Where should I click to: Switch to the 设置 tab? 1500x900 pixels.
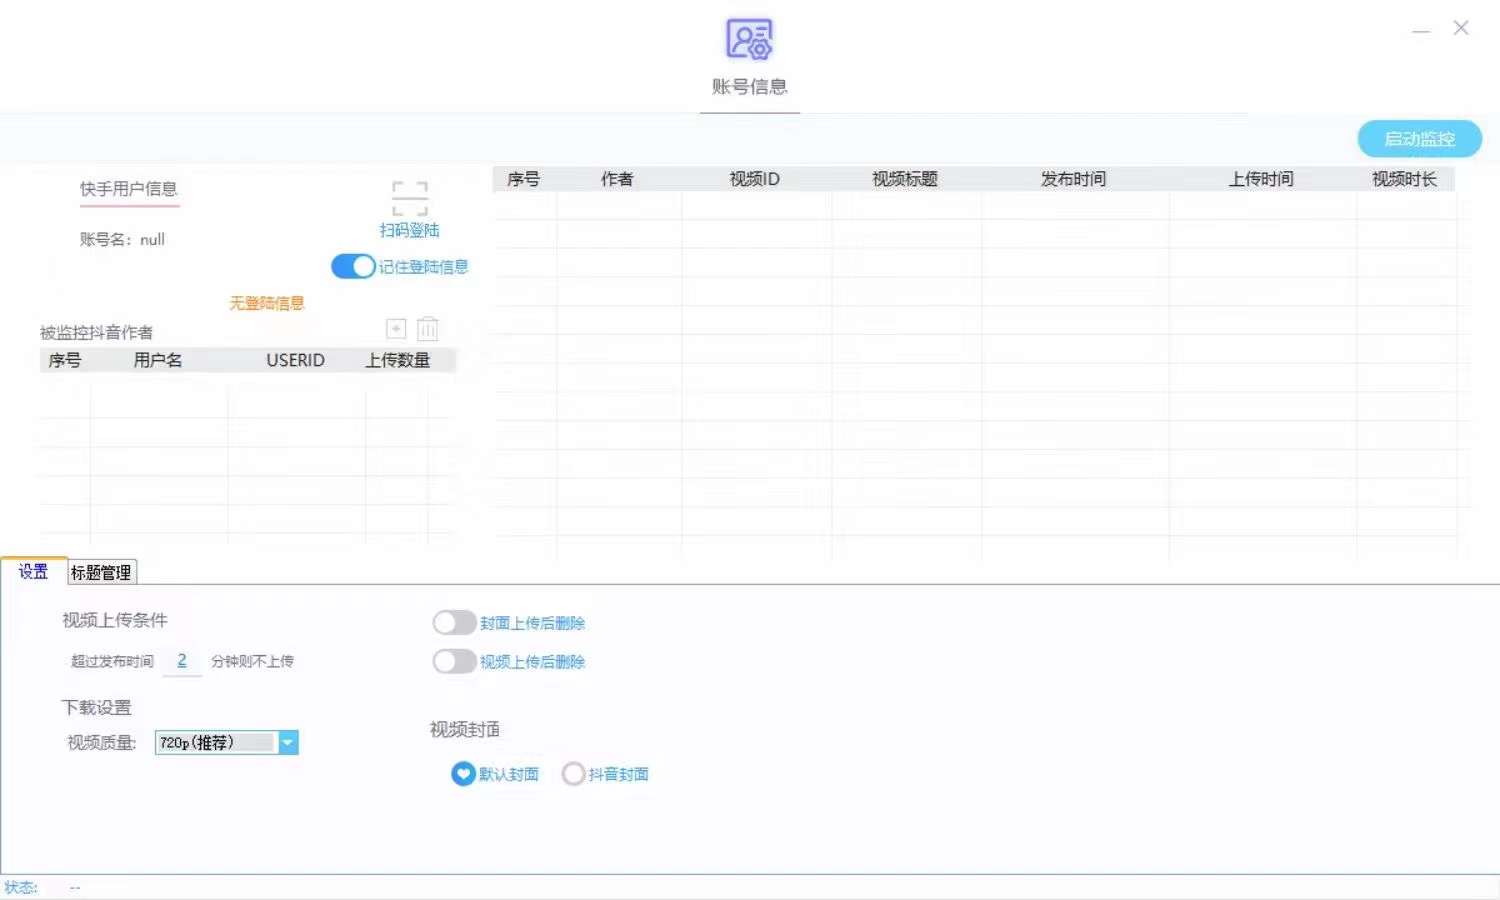point(33,571)
